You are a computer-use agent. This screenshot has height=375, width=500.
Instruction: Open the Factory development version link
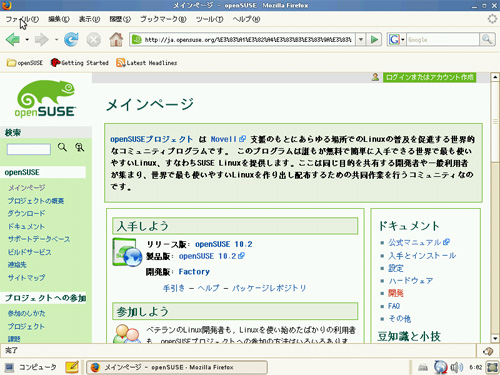click(x=194, y=272)
